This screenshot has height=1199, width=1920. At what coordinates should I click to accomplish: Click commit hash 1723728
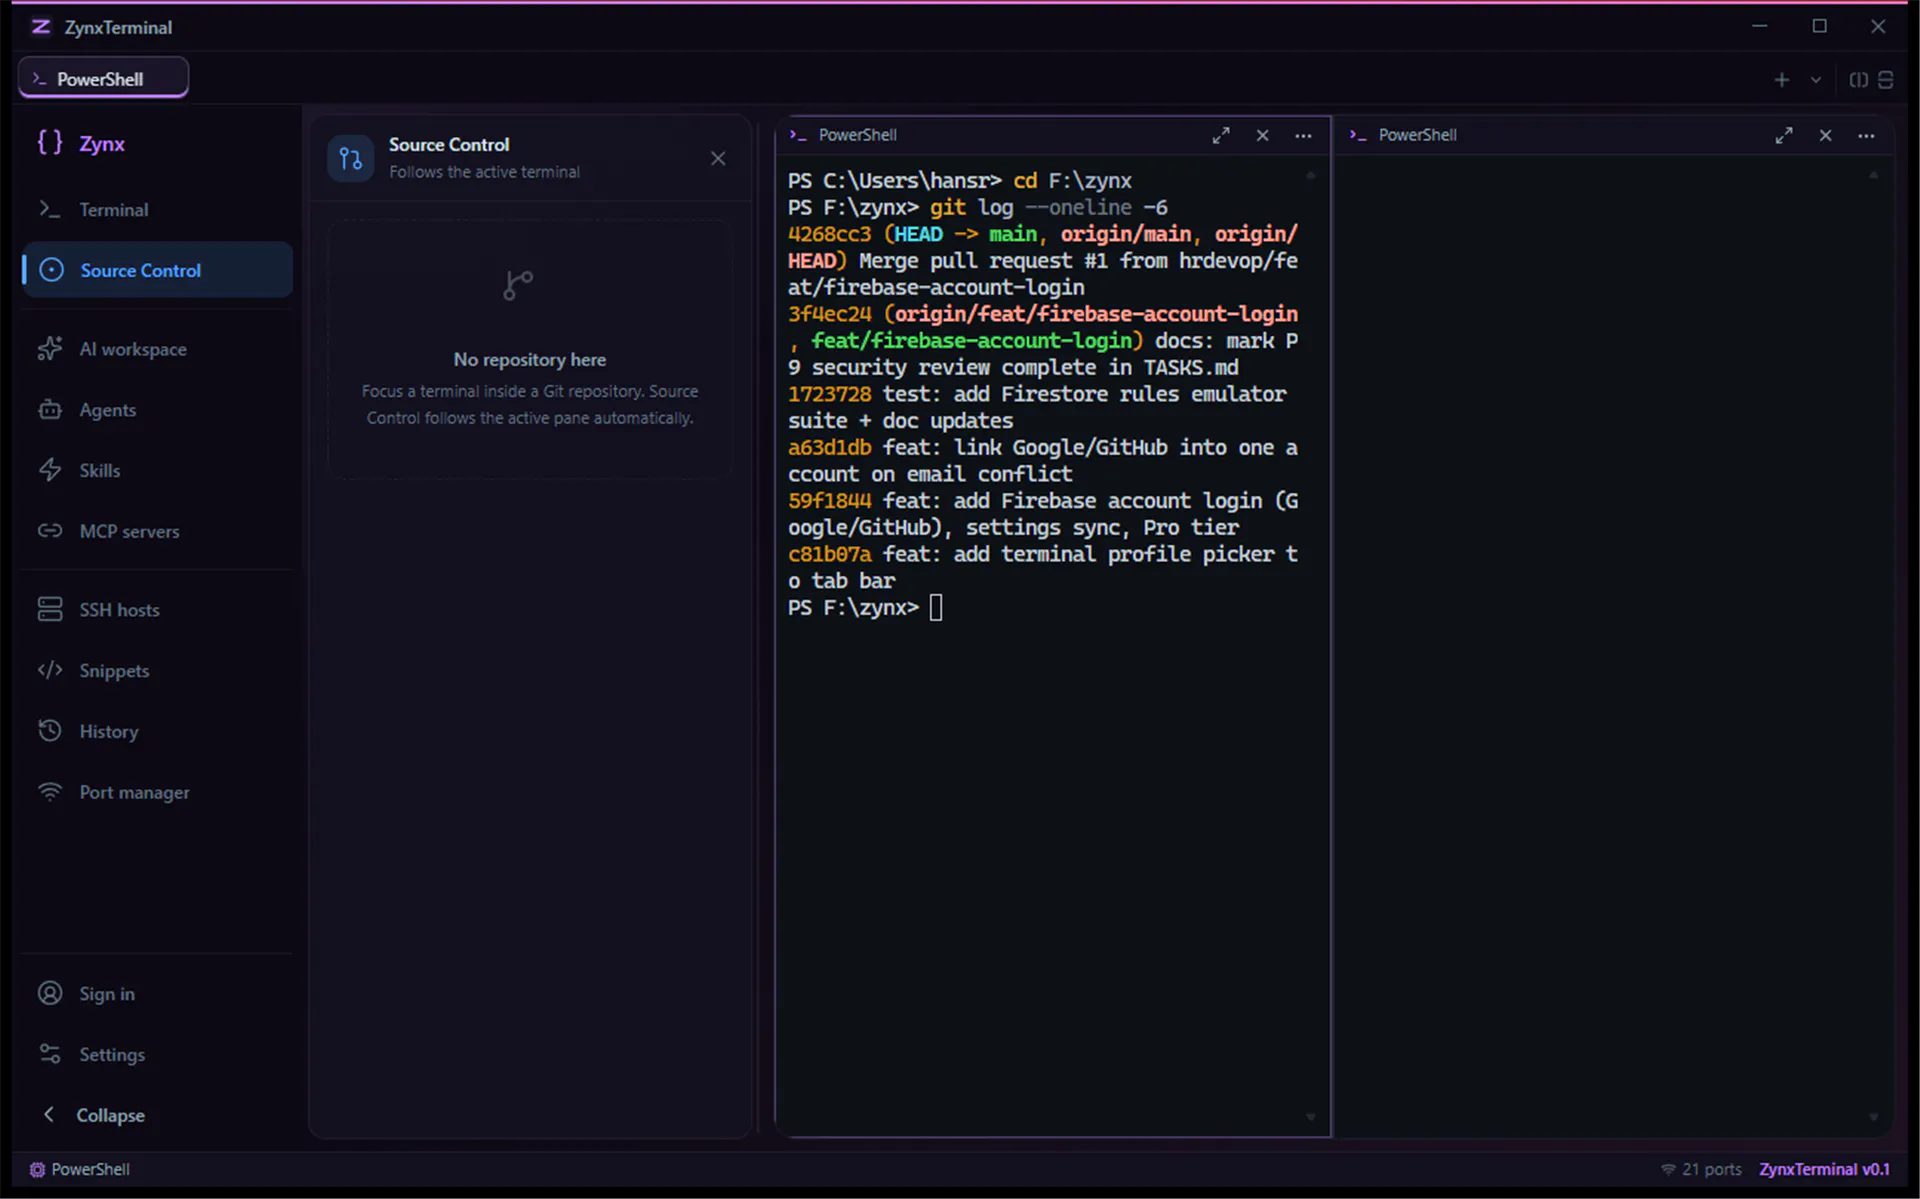(829, 394)
